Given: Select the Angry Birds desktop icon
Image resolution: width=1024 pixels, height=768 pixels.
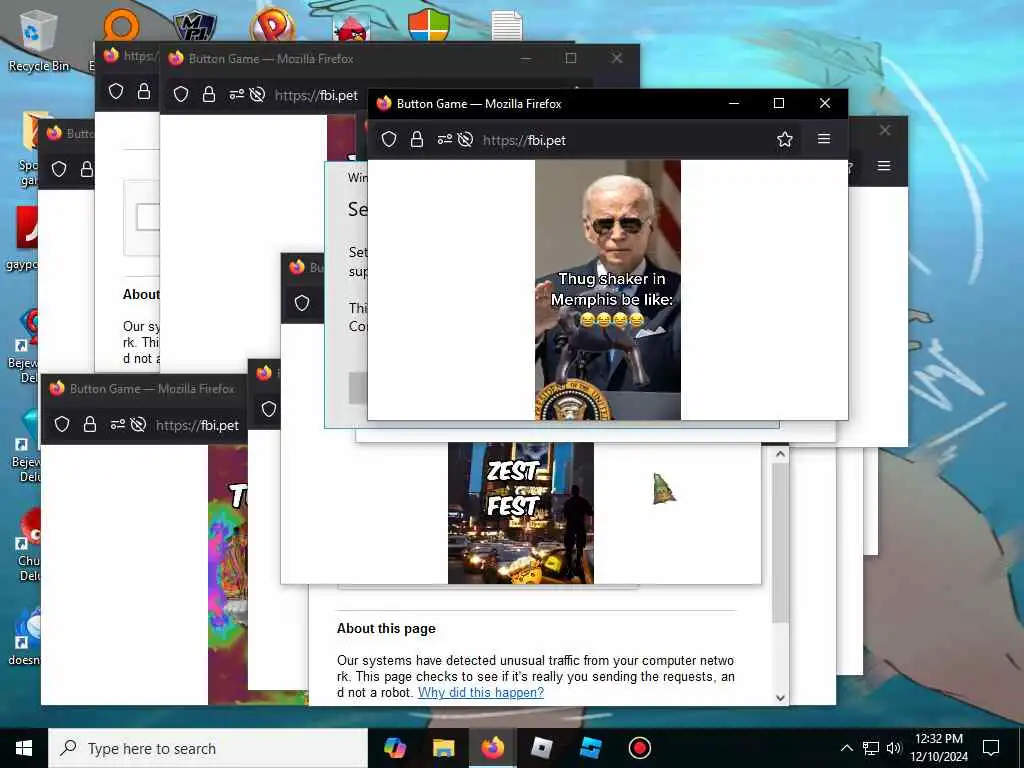Looking at the screenshot, I should coord(351,29).
